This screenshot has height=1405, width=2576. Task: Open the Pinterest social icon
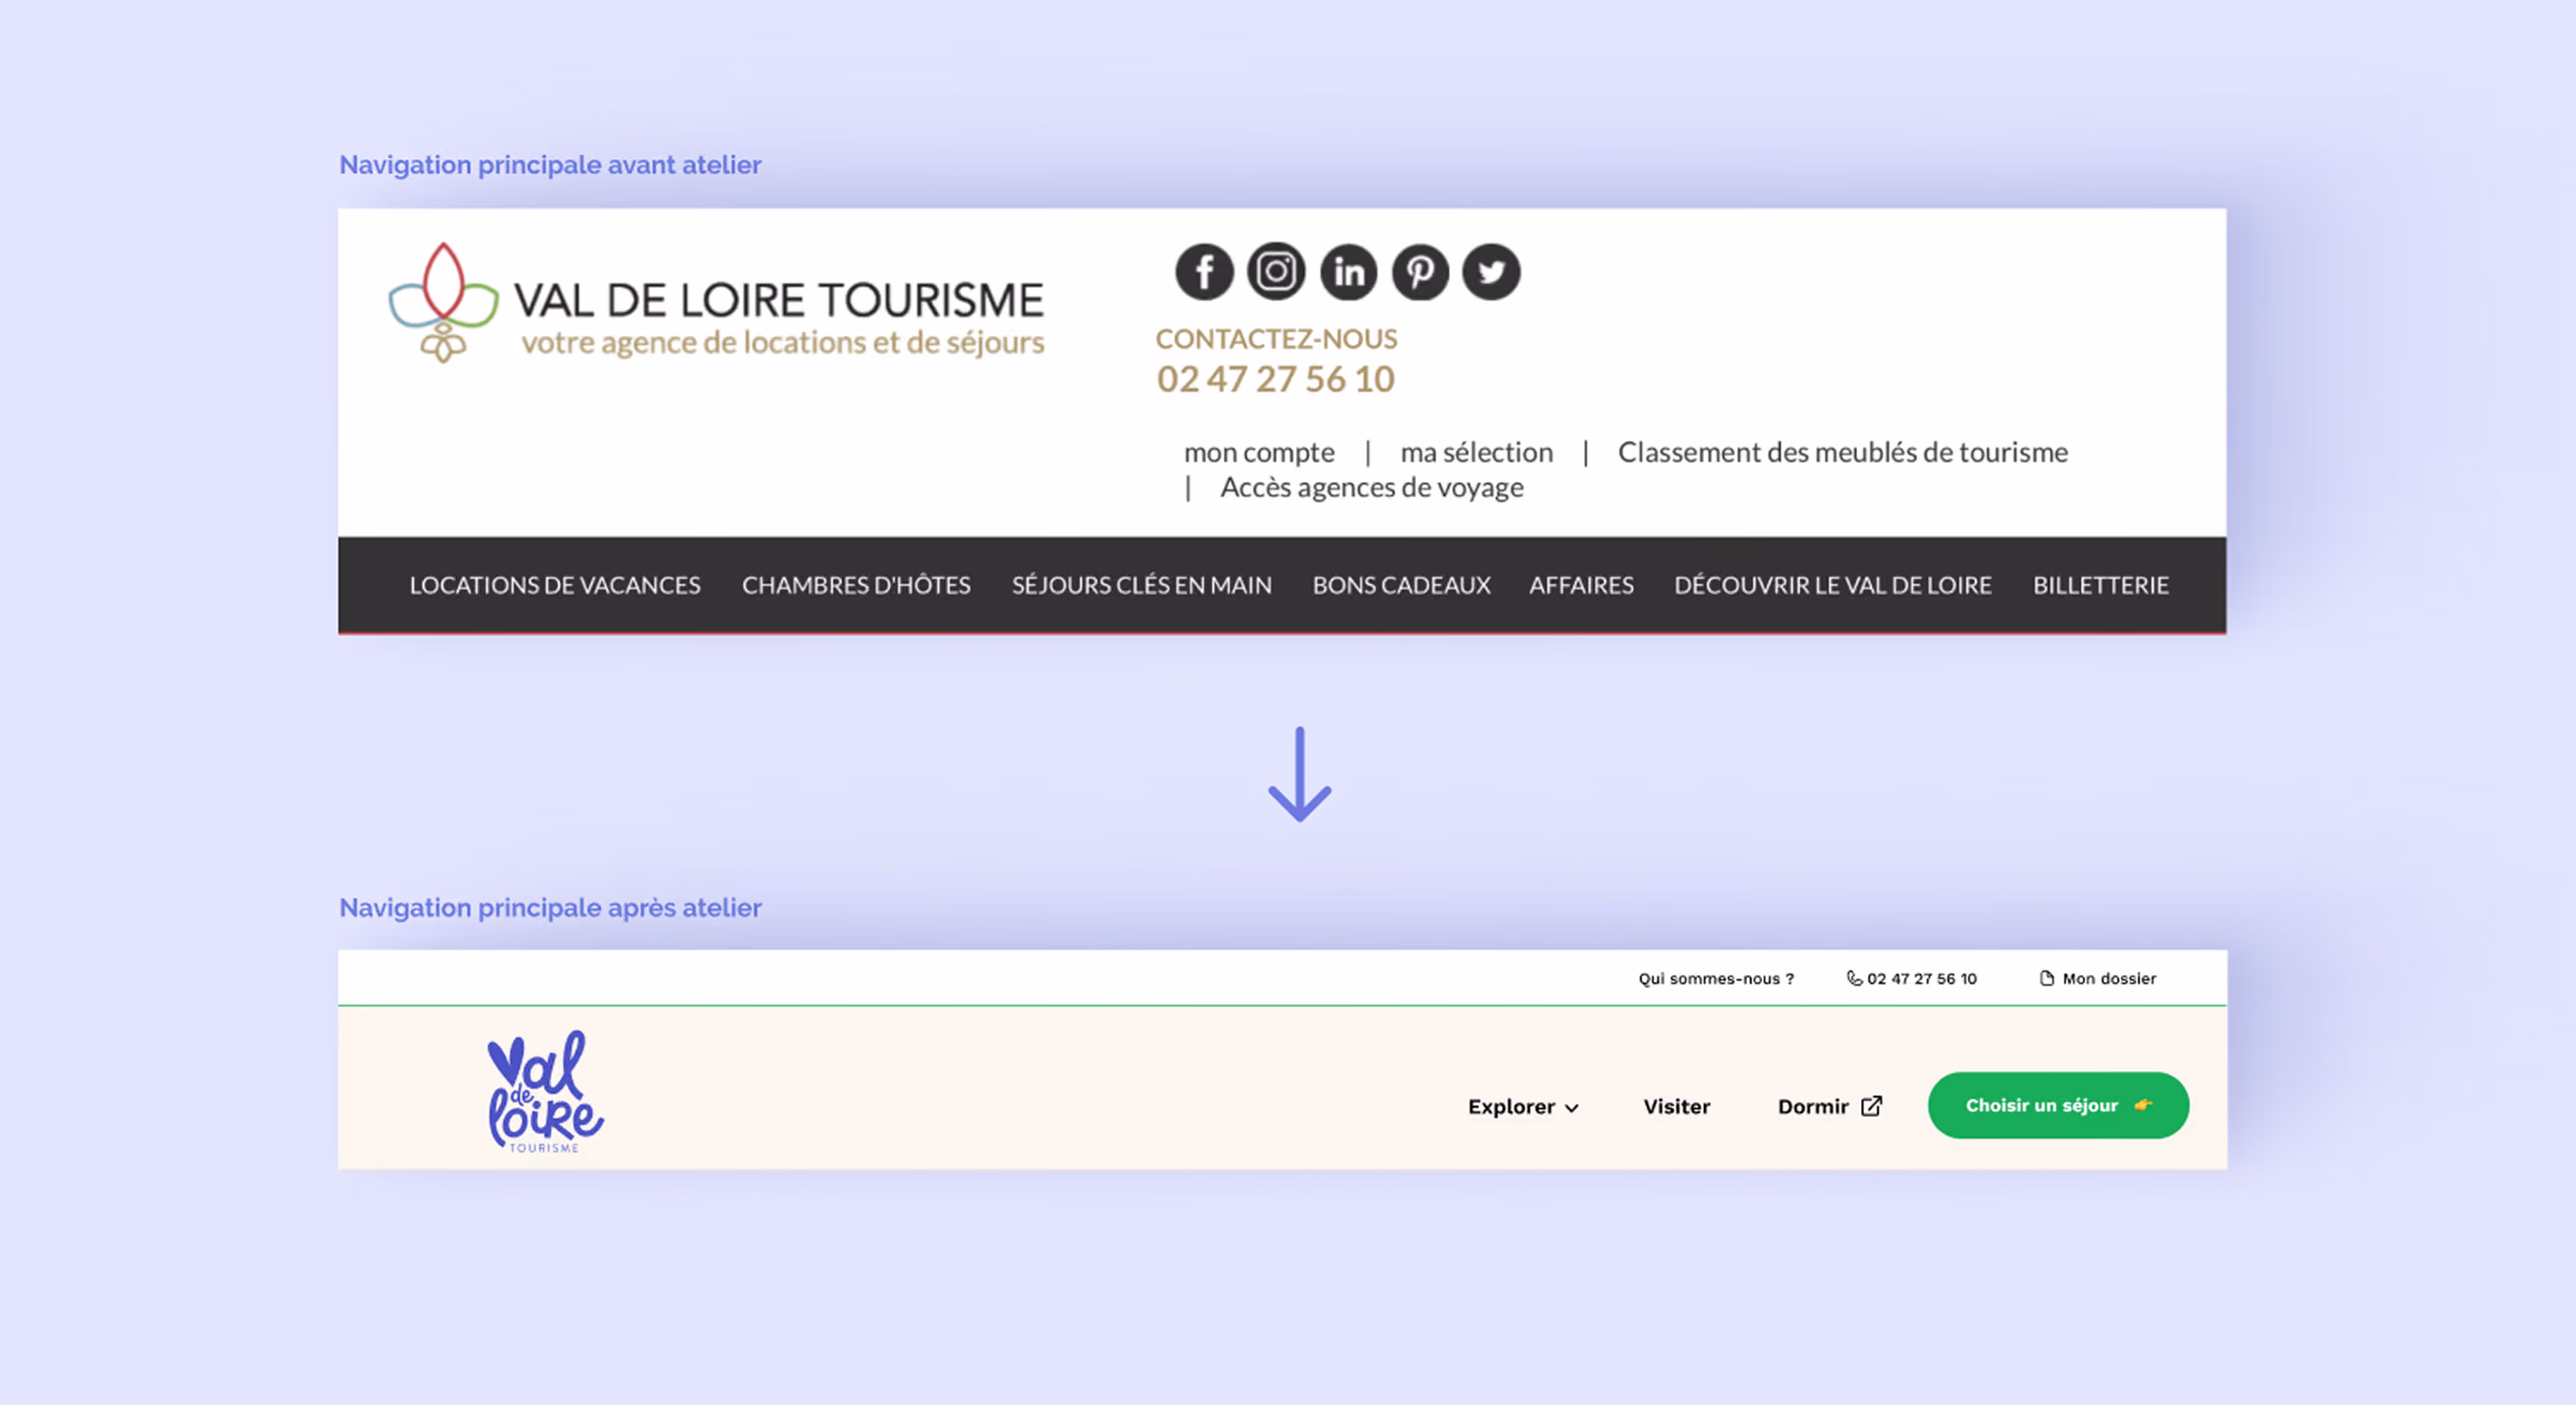[x=1420, y=272]
